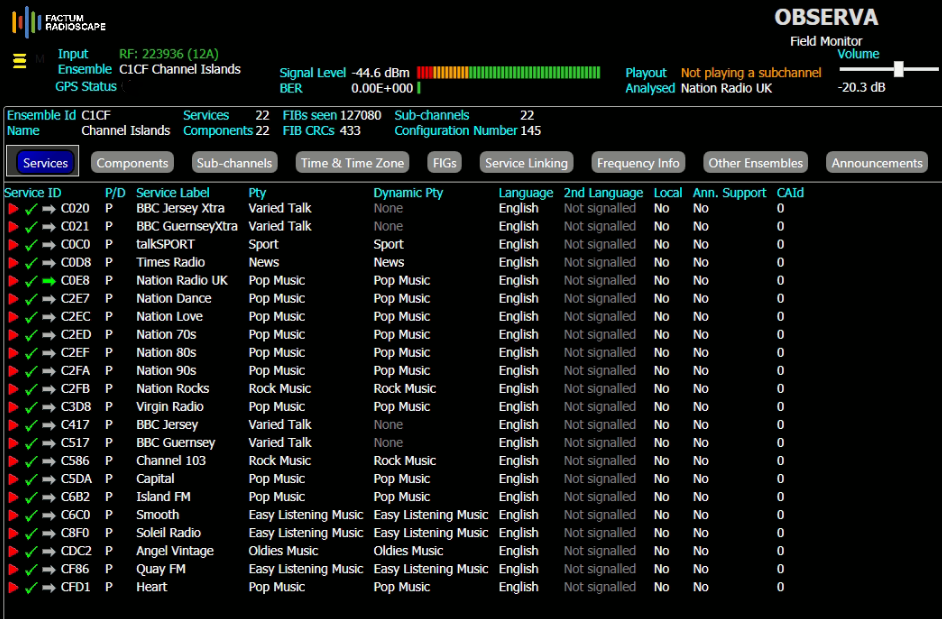
Task: Open the Frequency Info tab
Action: [x=638, y=163]
